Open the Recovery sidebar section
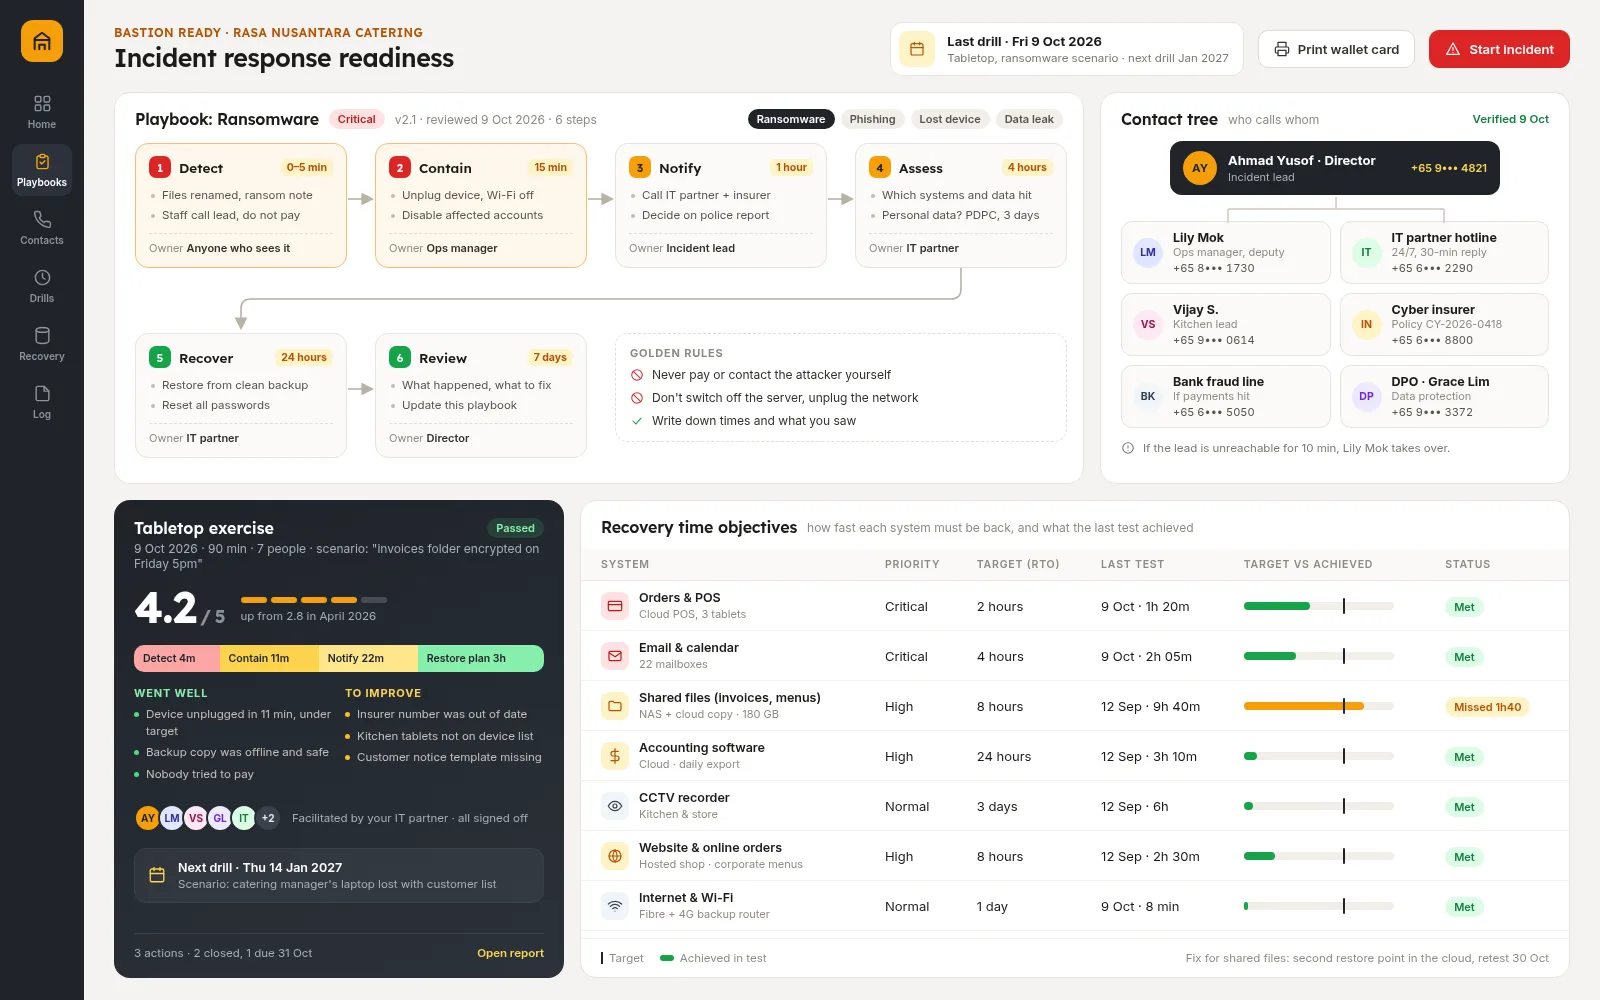 42,344
